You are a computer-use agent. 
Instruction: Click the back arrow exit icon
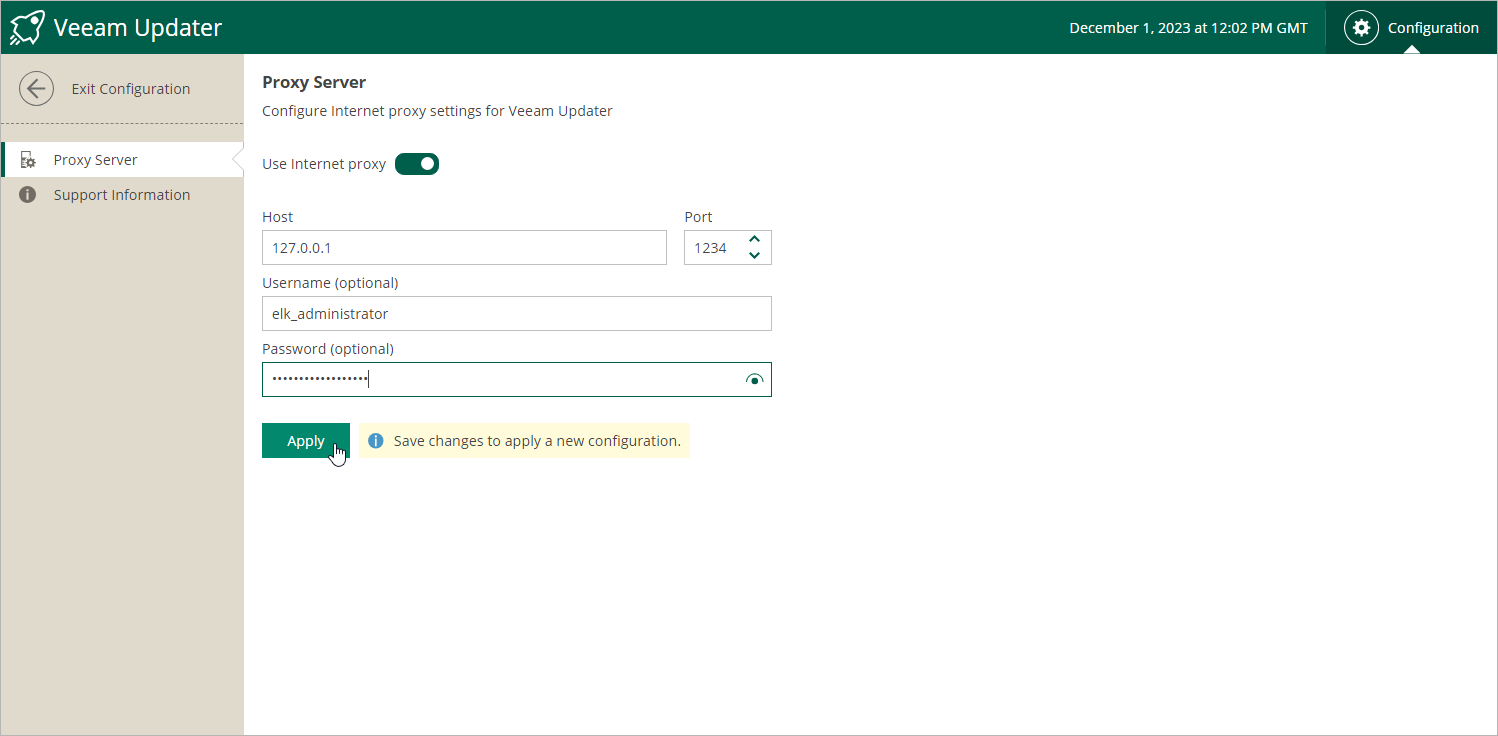point(36,89)
